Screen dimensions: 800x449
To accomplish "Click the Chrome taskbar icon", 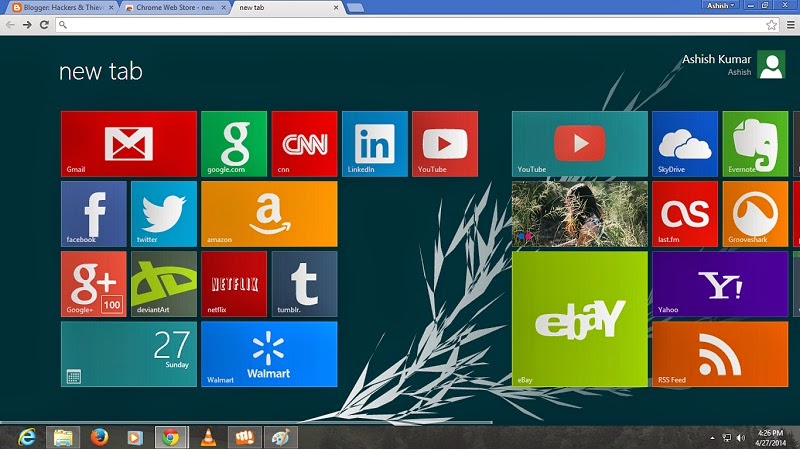I will pos(171,437).
